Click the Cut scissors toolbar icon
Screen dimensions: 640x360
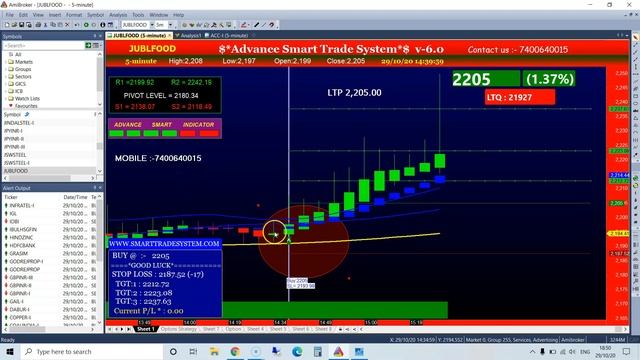(x=45, y=25)
